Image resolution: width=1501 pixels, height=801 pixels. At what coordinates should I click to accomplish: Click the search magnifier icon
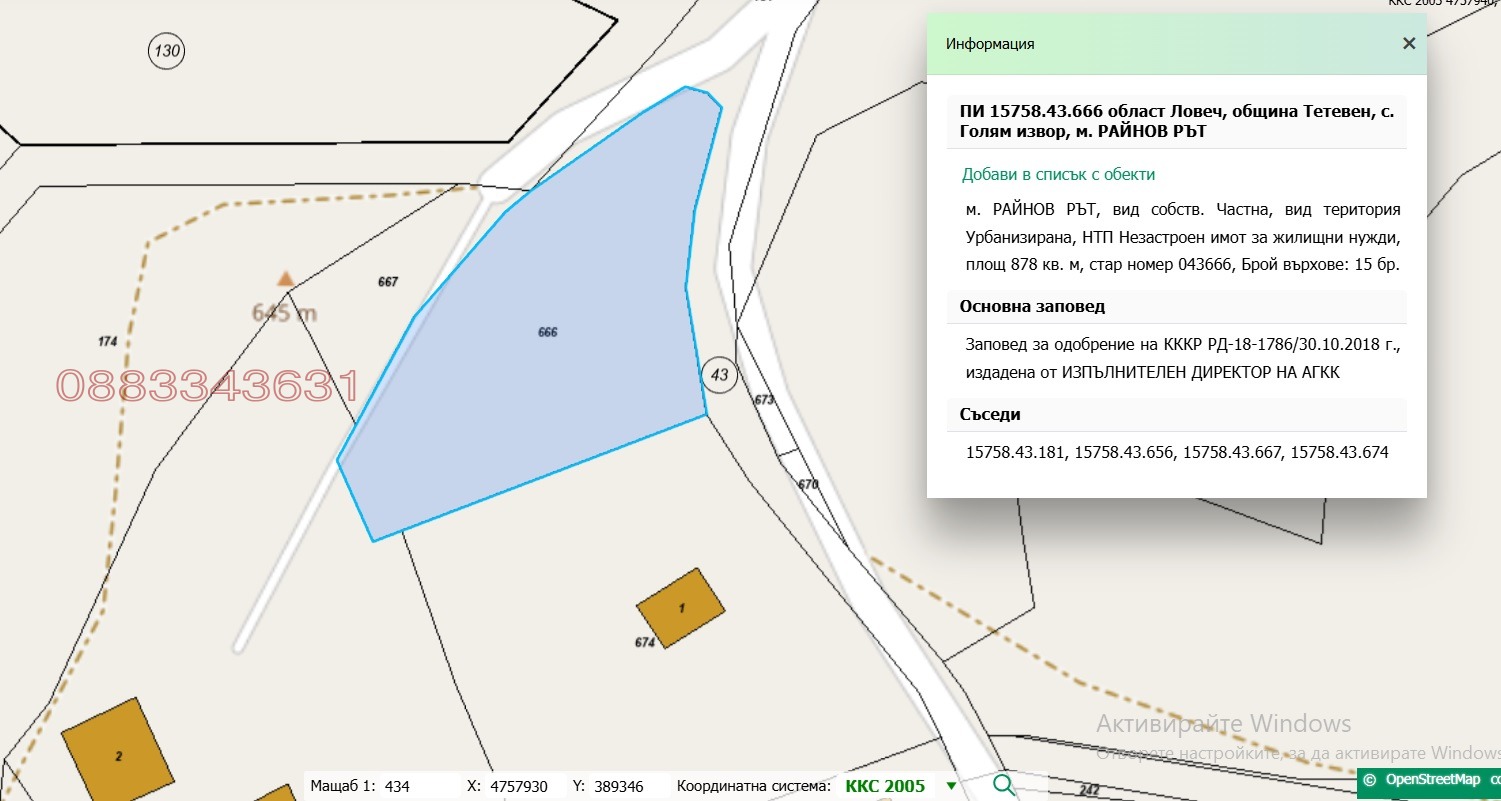[1003, 785]
